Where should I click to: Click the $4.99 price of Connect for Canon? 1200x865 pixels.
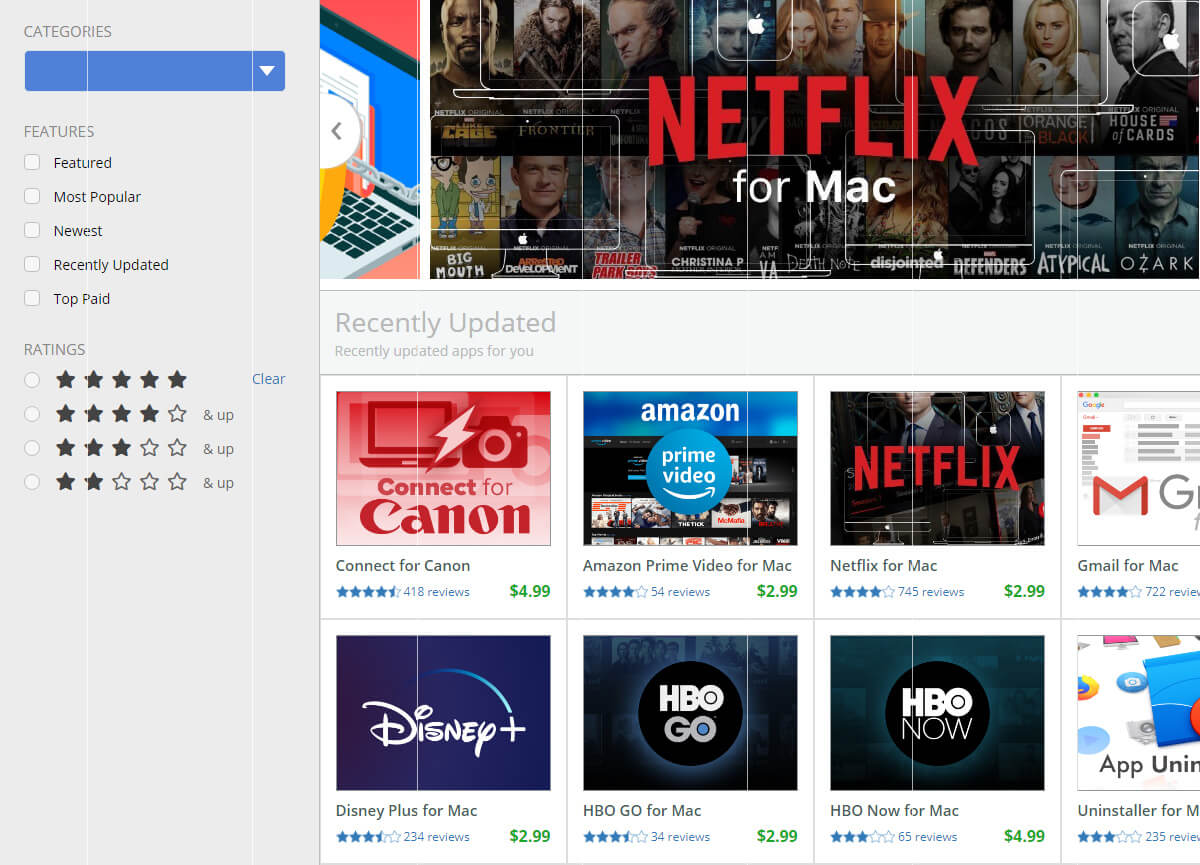coord(530,591)
